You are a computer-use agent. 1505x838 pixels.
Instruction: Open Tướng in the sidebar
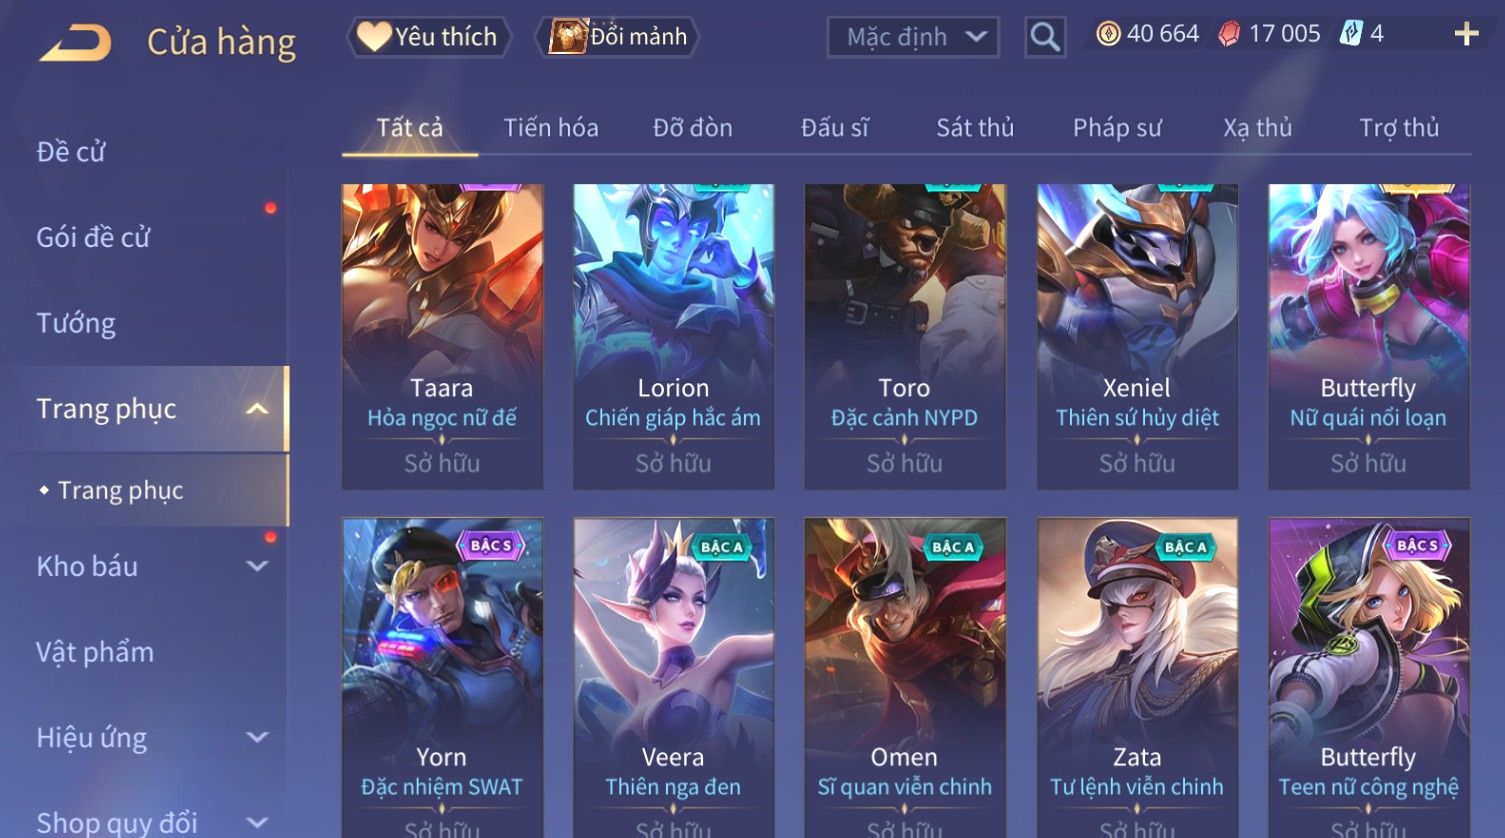click(76, 323)
